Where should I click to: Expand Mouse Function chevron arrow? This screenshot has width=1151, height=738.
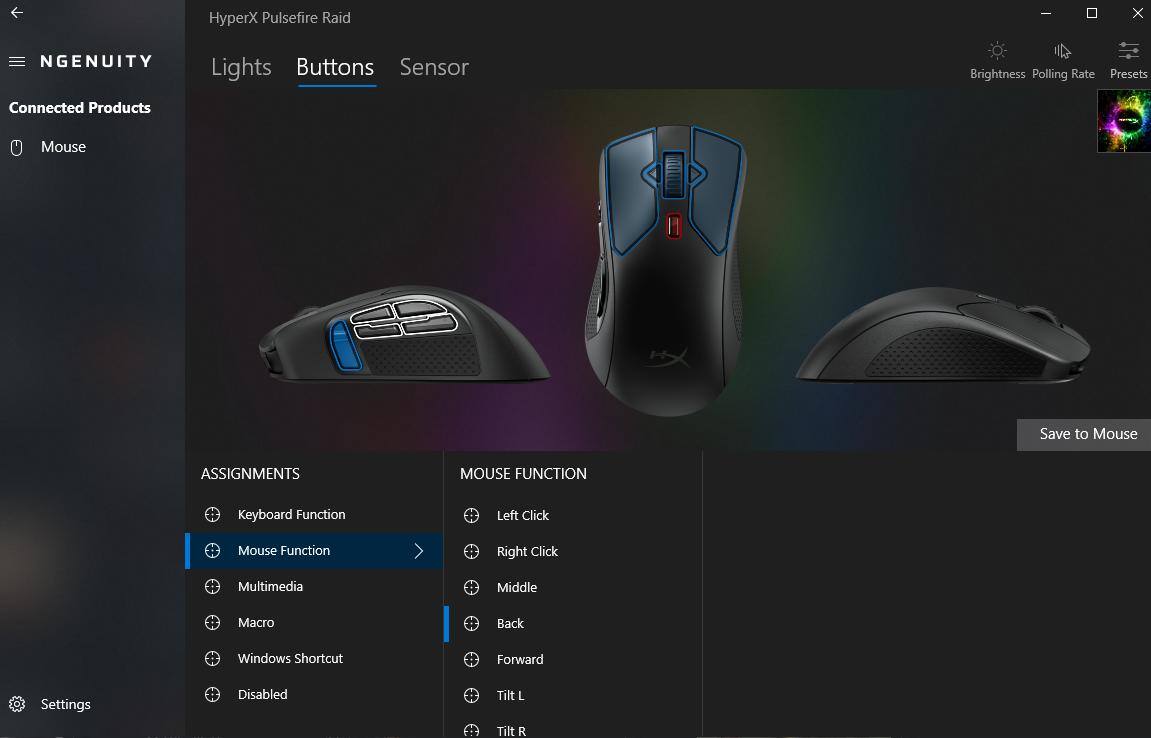pyautogui.click(x=418, y=551)
